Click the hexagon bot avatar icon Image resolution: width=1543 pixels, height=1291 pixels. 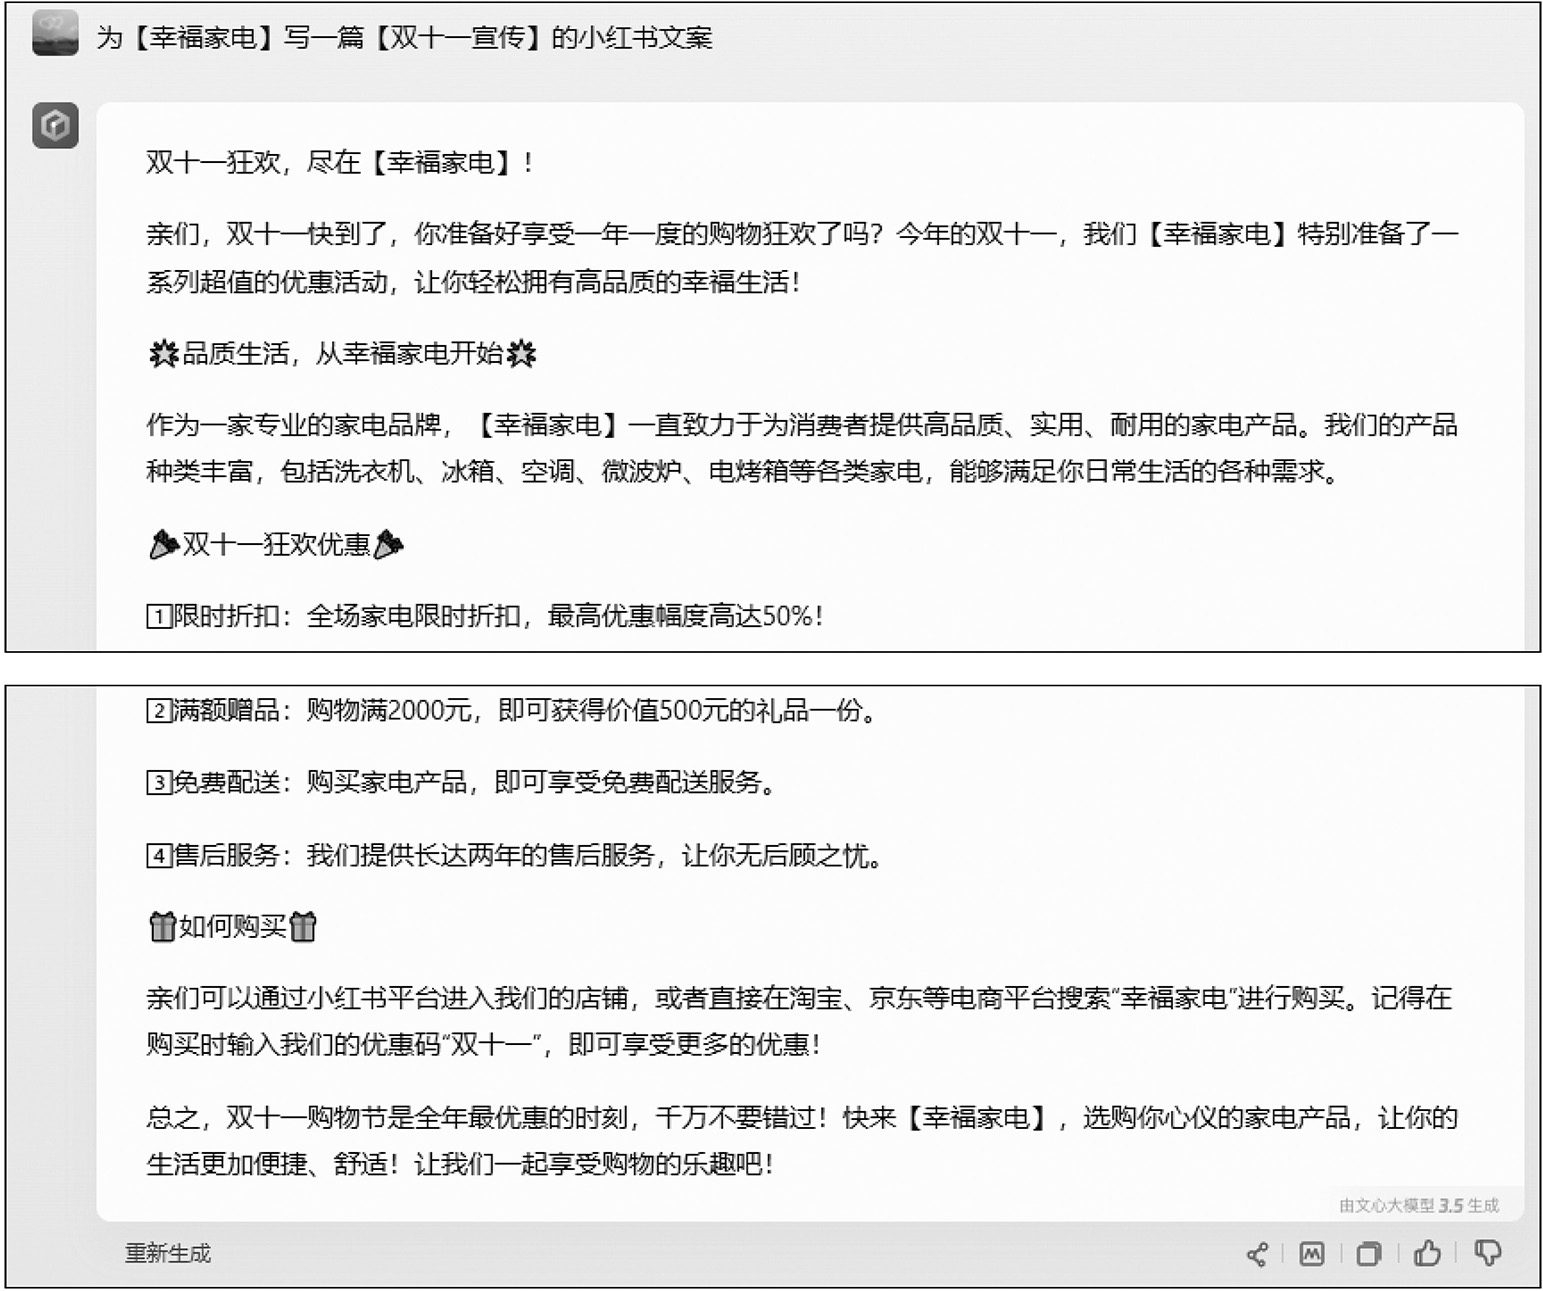pos(55,126)
